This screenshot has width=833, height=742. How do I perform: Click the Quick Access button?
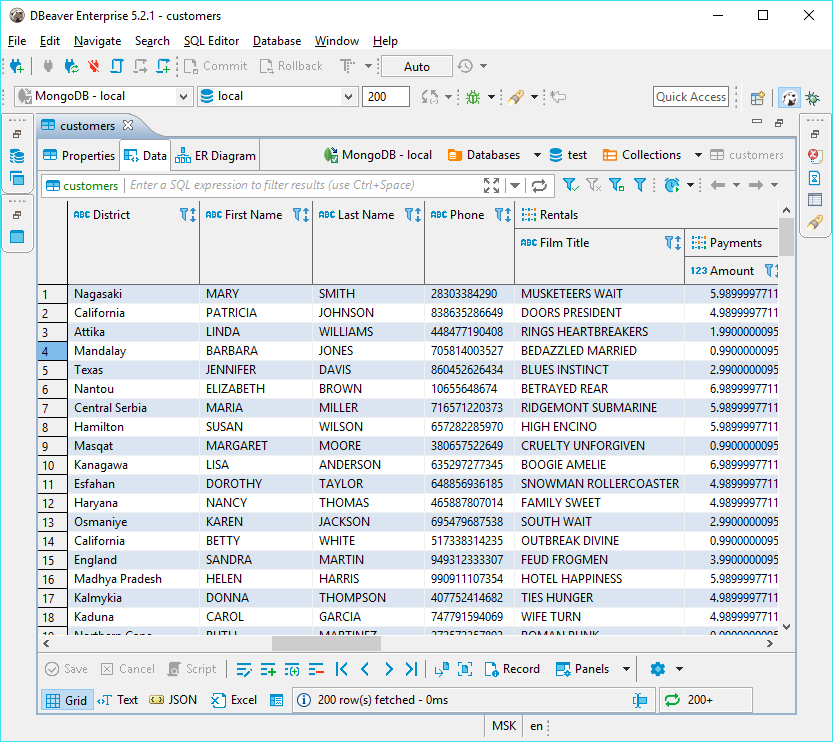(x=690, y=97)
